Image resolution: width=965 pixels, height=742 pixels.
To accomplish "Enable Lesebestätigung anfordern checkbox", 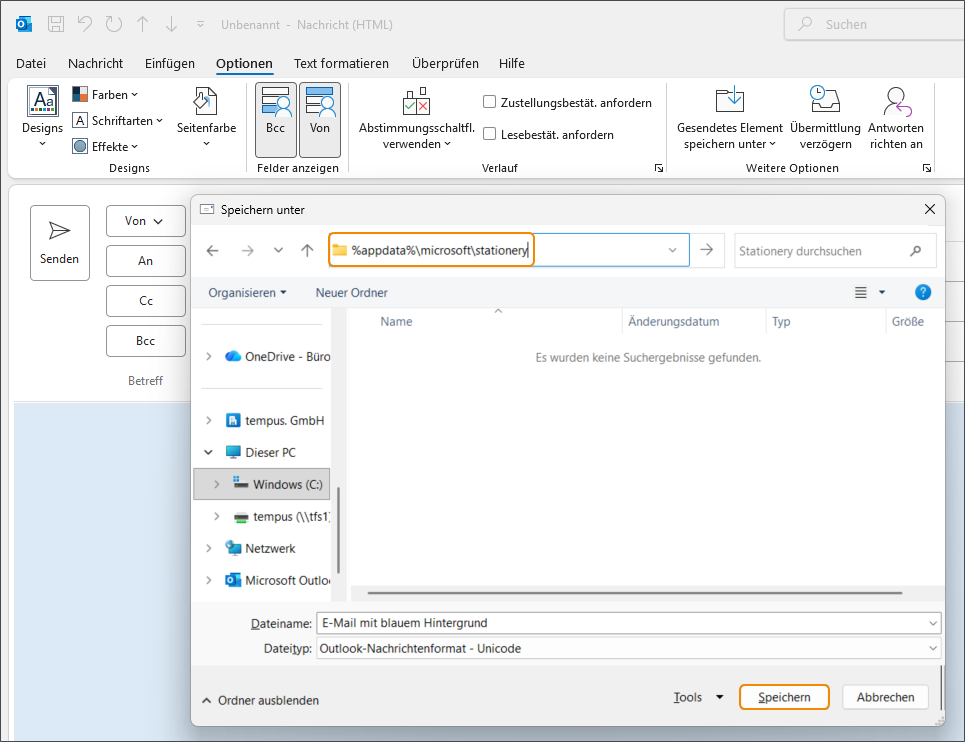I will pos(490,134).
